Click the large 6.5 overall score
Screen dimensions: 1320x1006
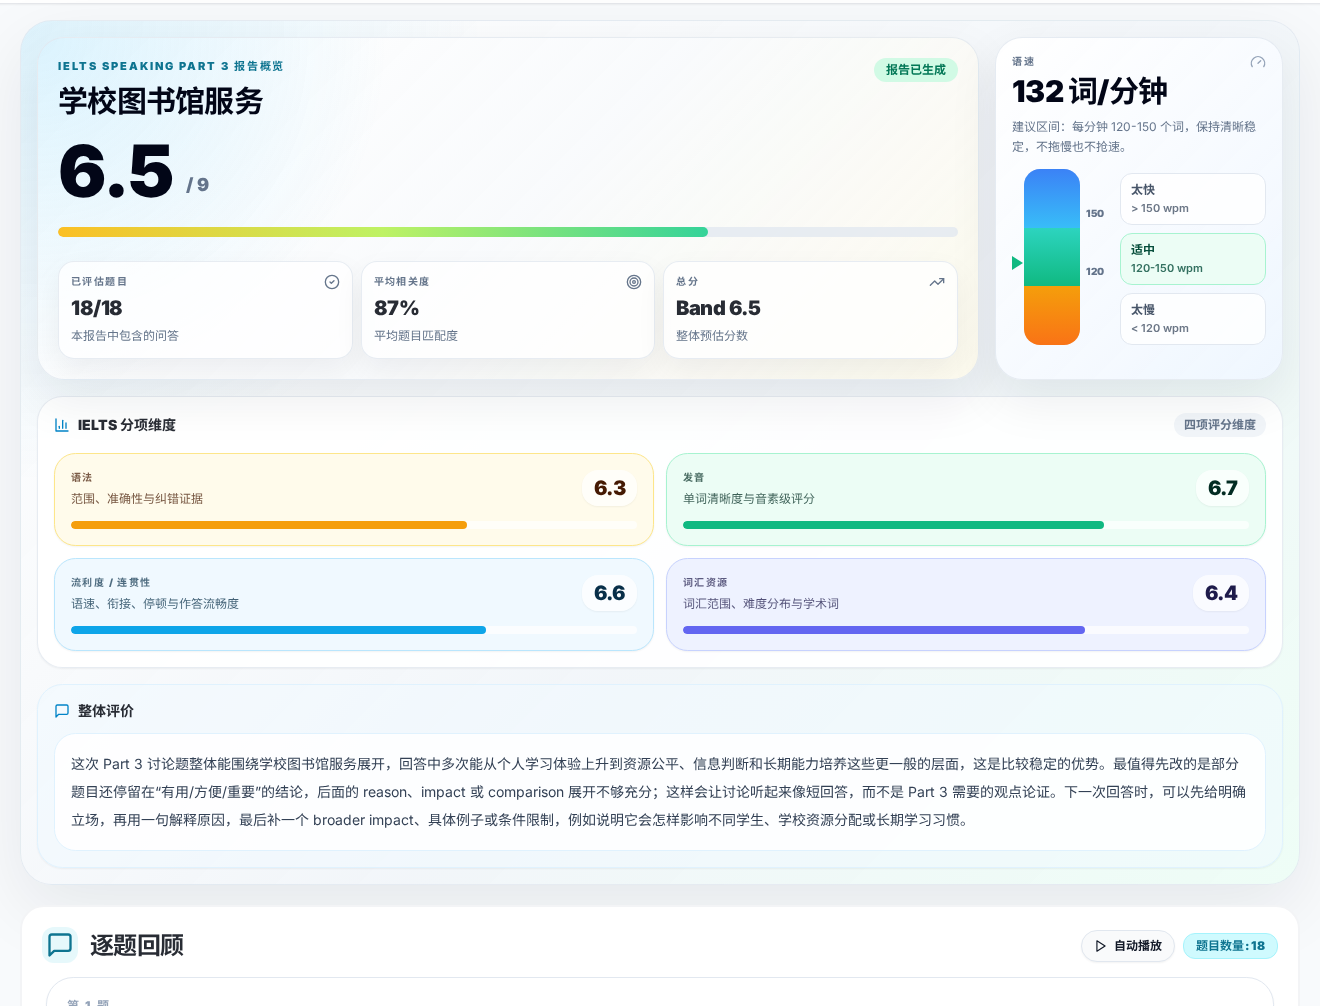coord(116,171)
